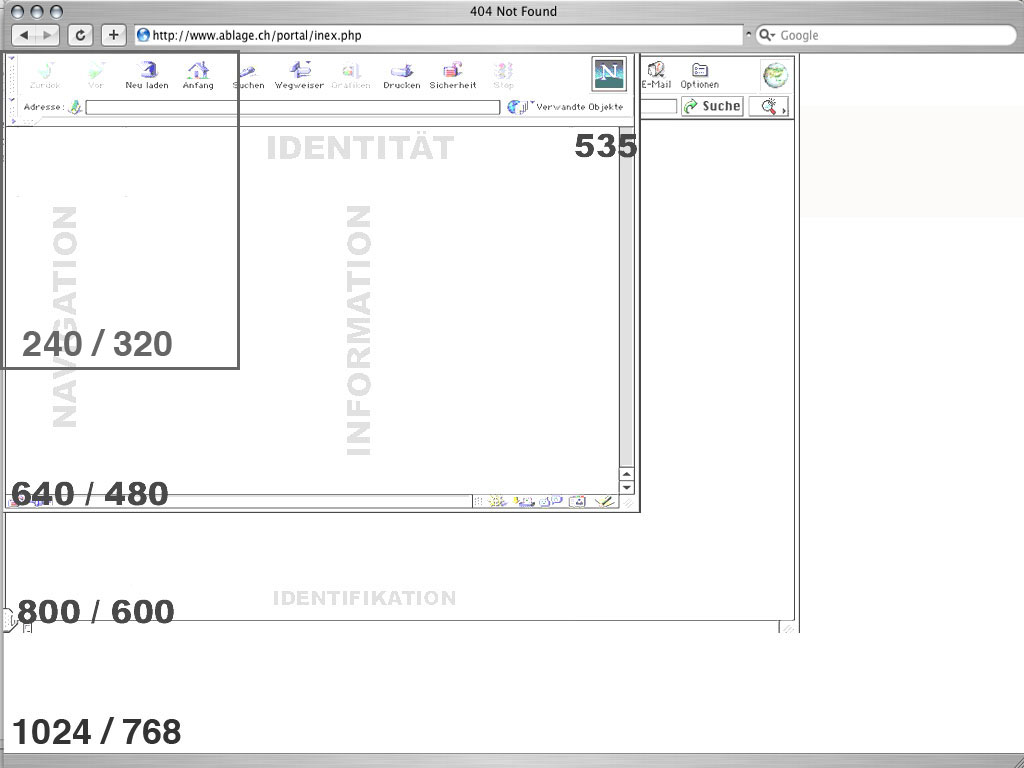Click the Grafiken images icon
This screenshot has width=1024, height=768.
coord(351,75)
